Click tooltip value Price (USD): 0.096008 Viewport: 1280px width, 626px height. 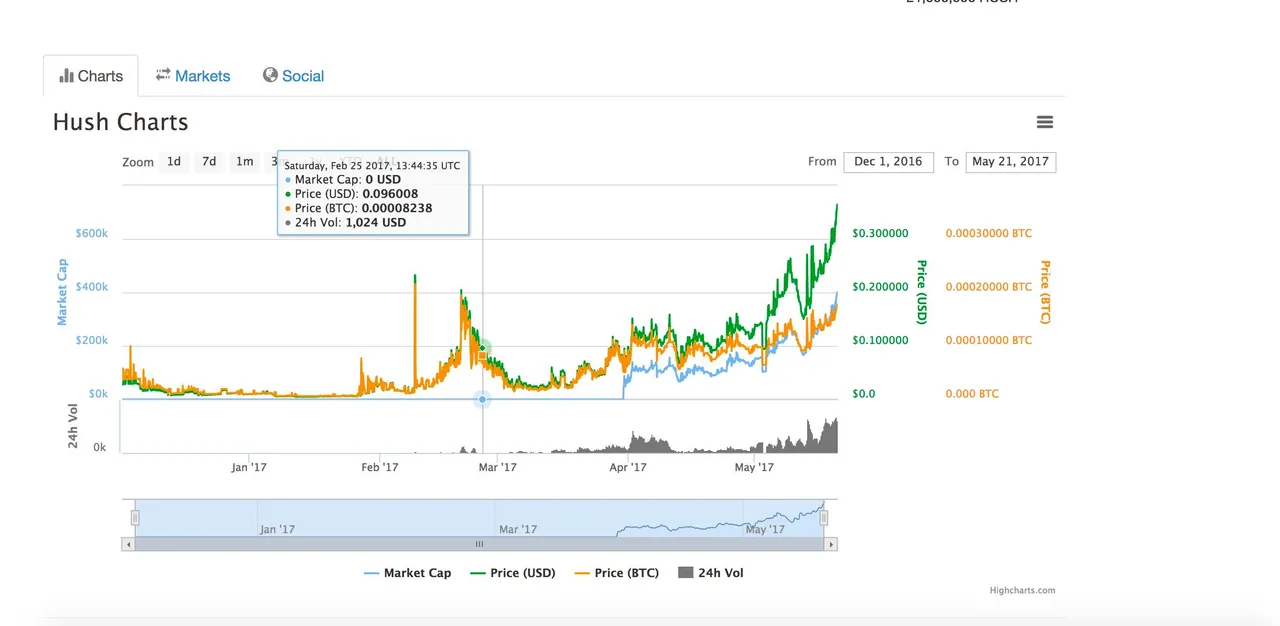[x=351, y=194]
